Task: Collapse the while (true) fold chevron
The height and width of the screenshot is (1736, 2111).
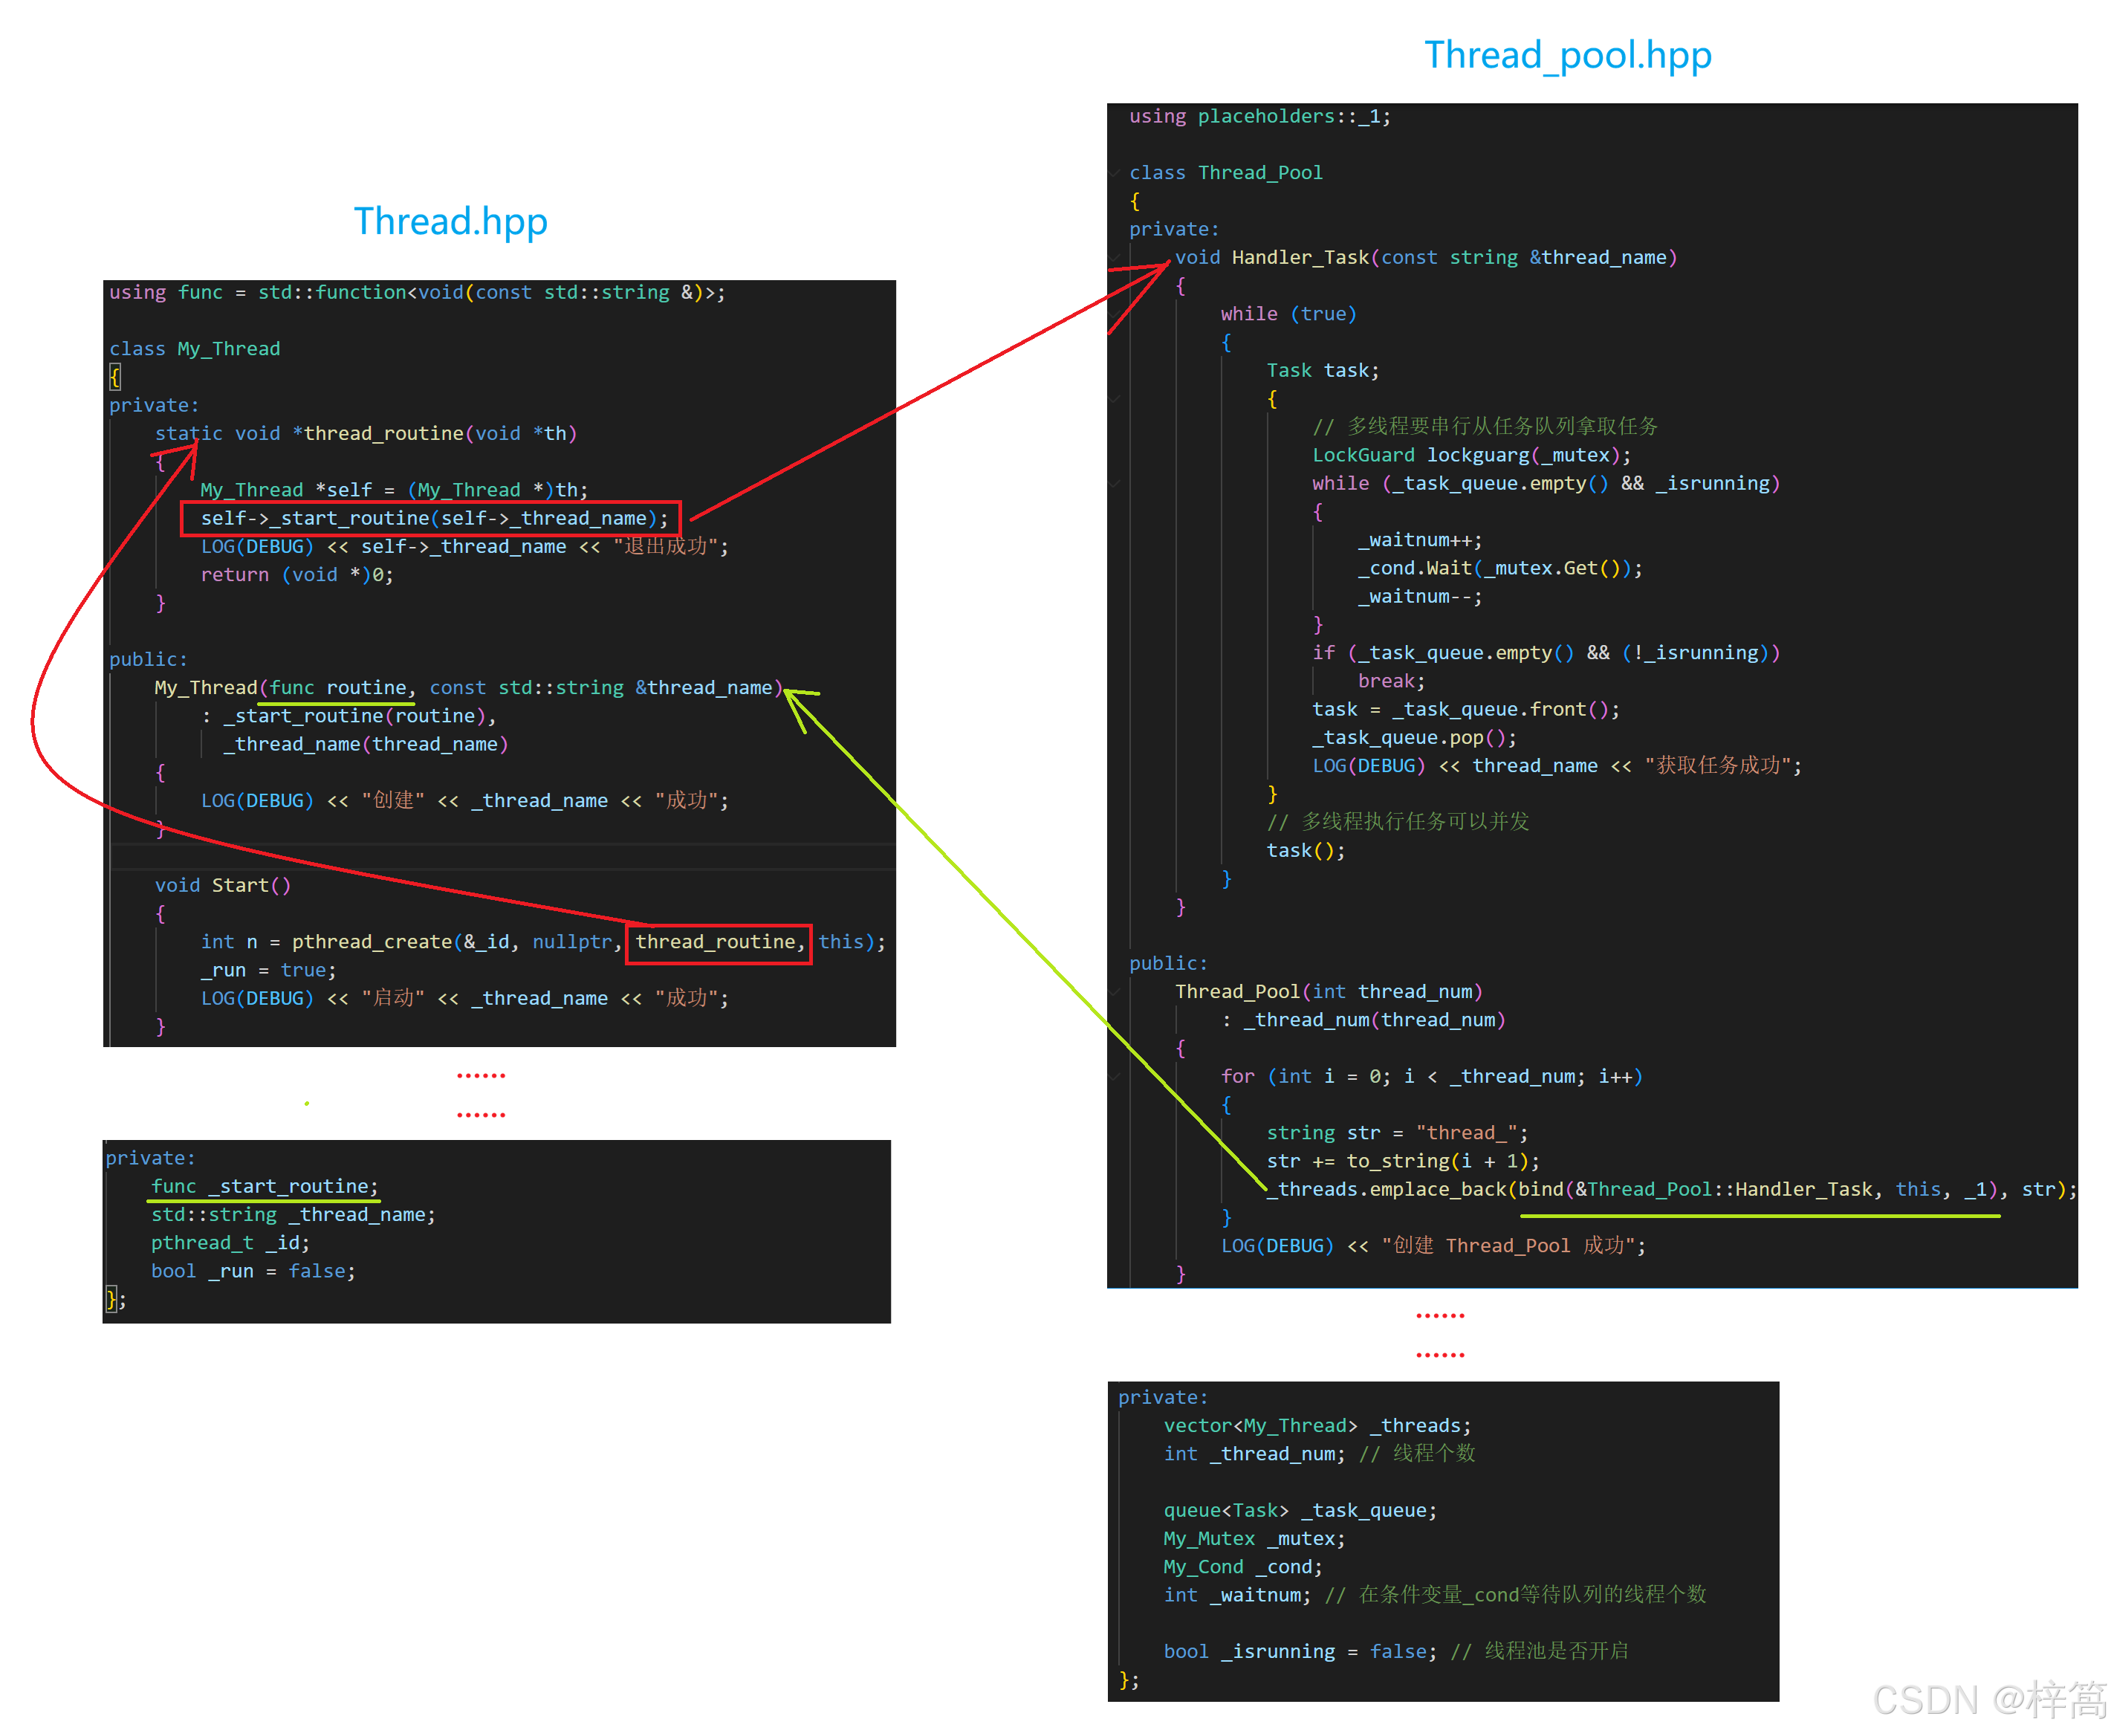Action: (1115, 314)
